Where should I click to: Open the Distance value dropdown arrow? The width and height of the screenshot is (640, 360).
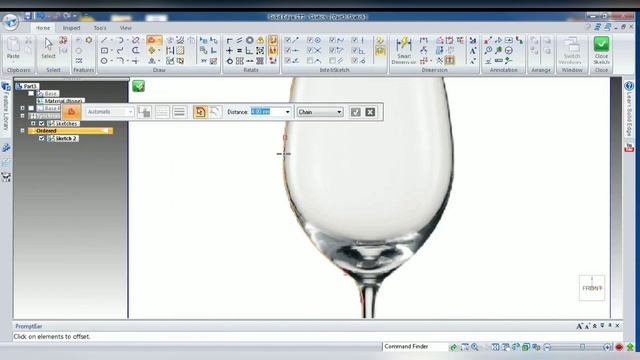click(287, 112)
